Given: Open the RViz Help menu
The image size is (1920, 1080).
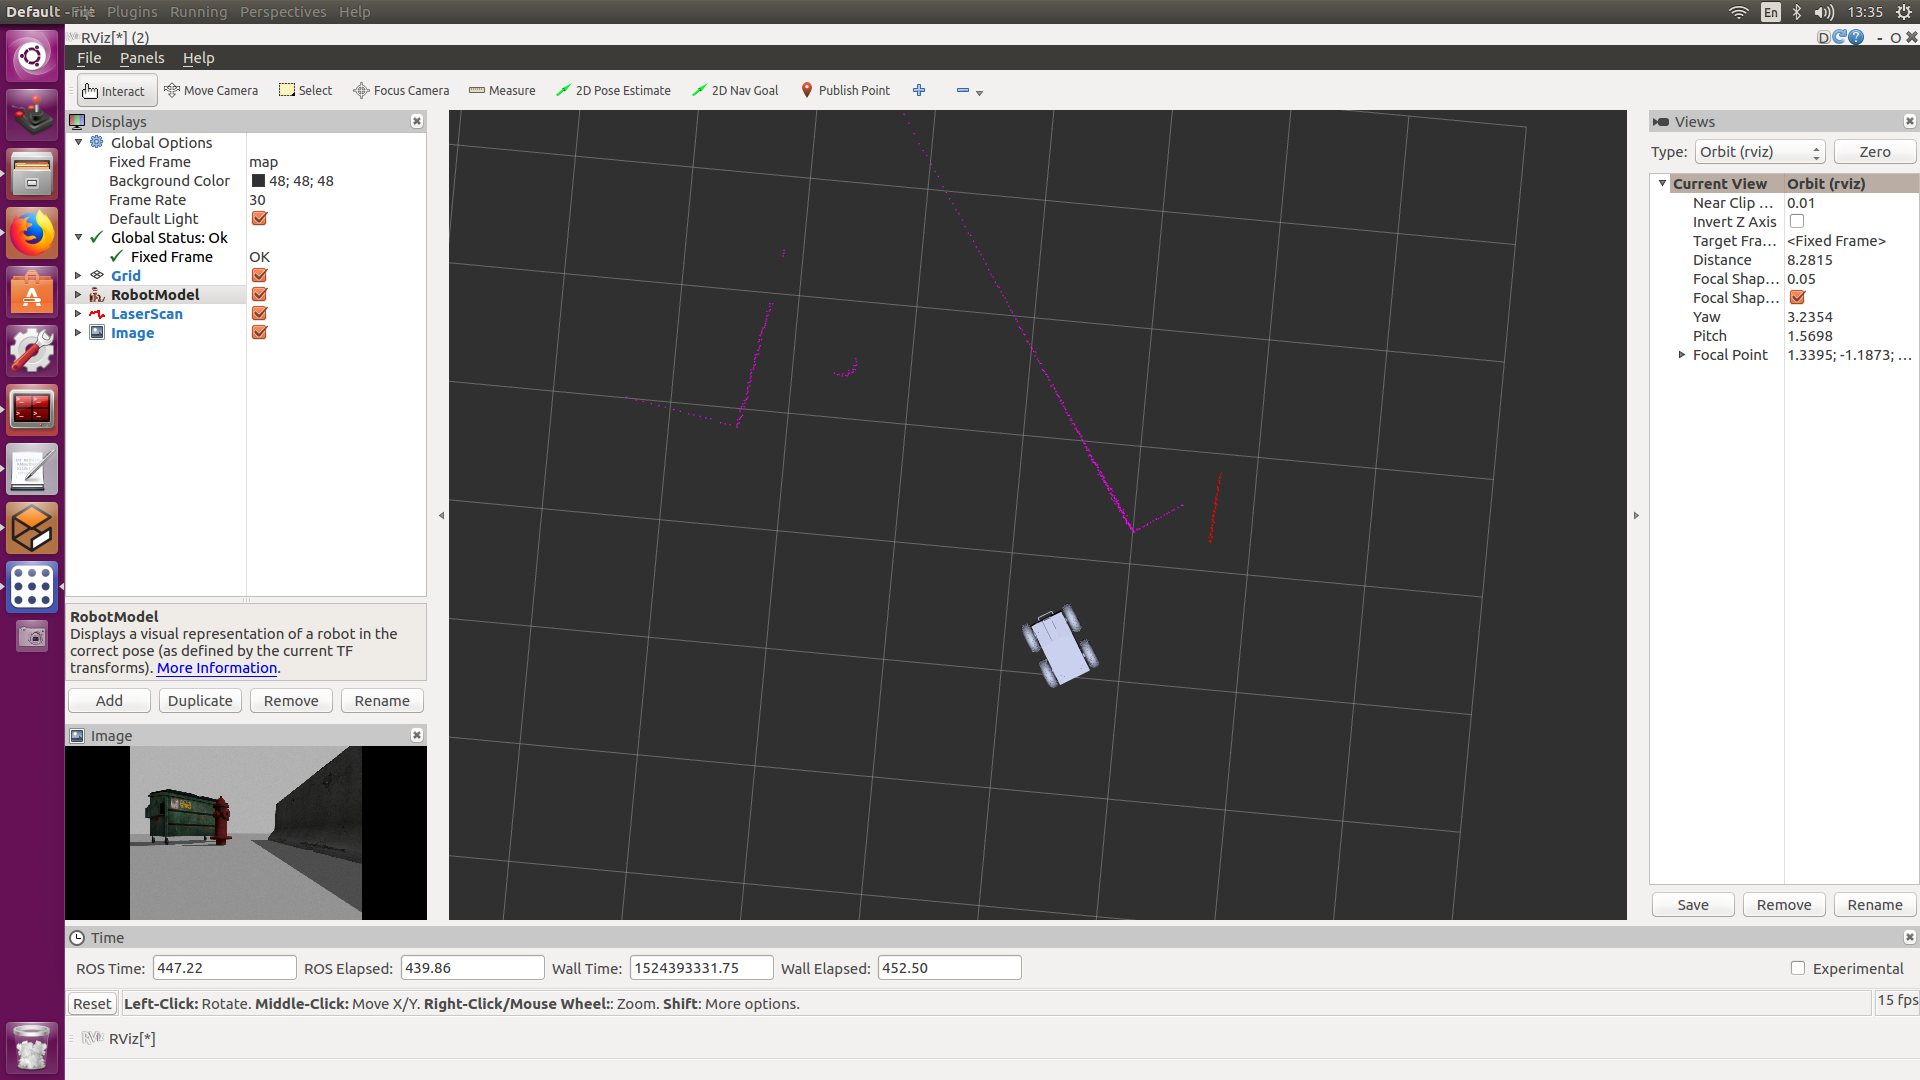Looking at the screenshot, I should tap(198, 58).
